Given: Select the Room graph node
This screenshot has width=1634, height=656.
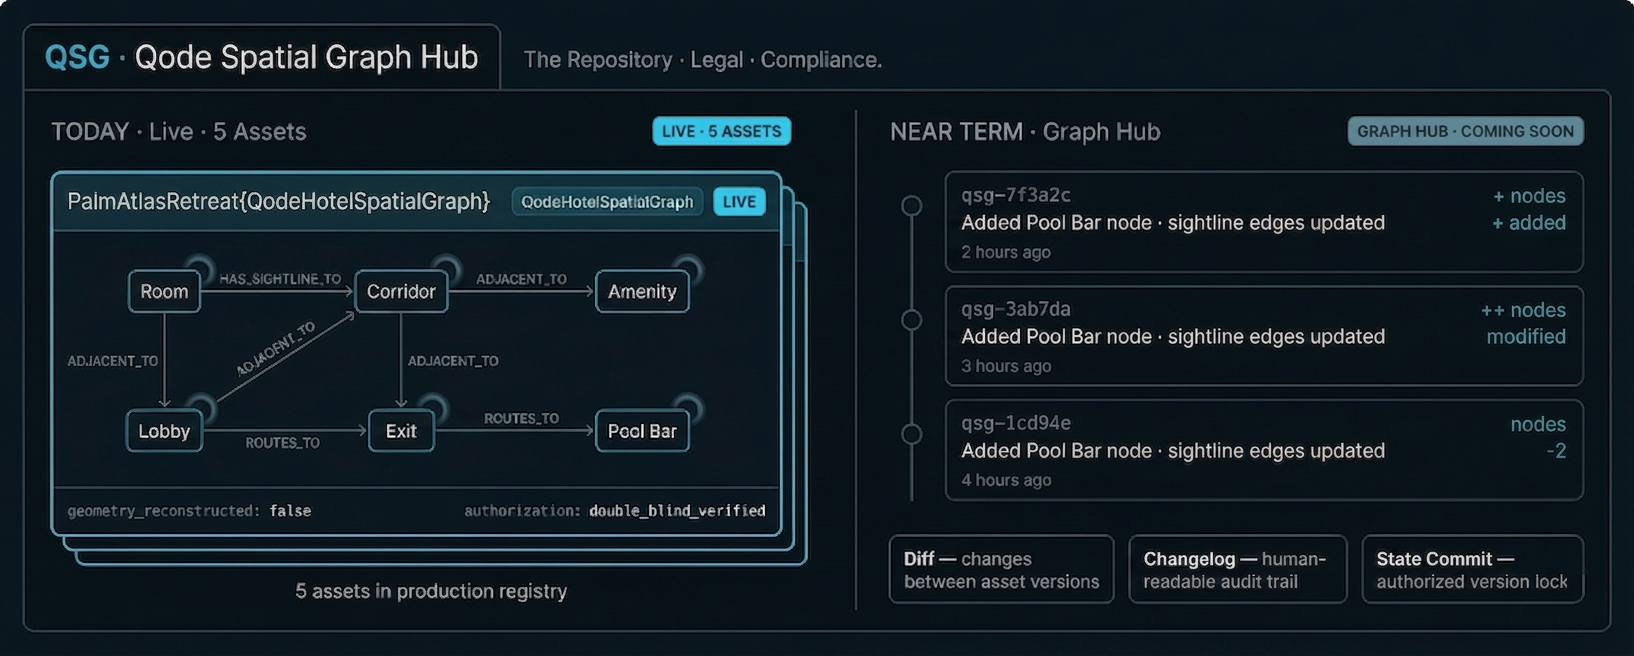Looking at the screenshot, I should 164,291.
